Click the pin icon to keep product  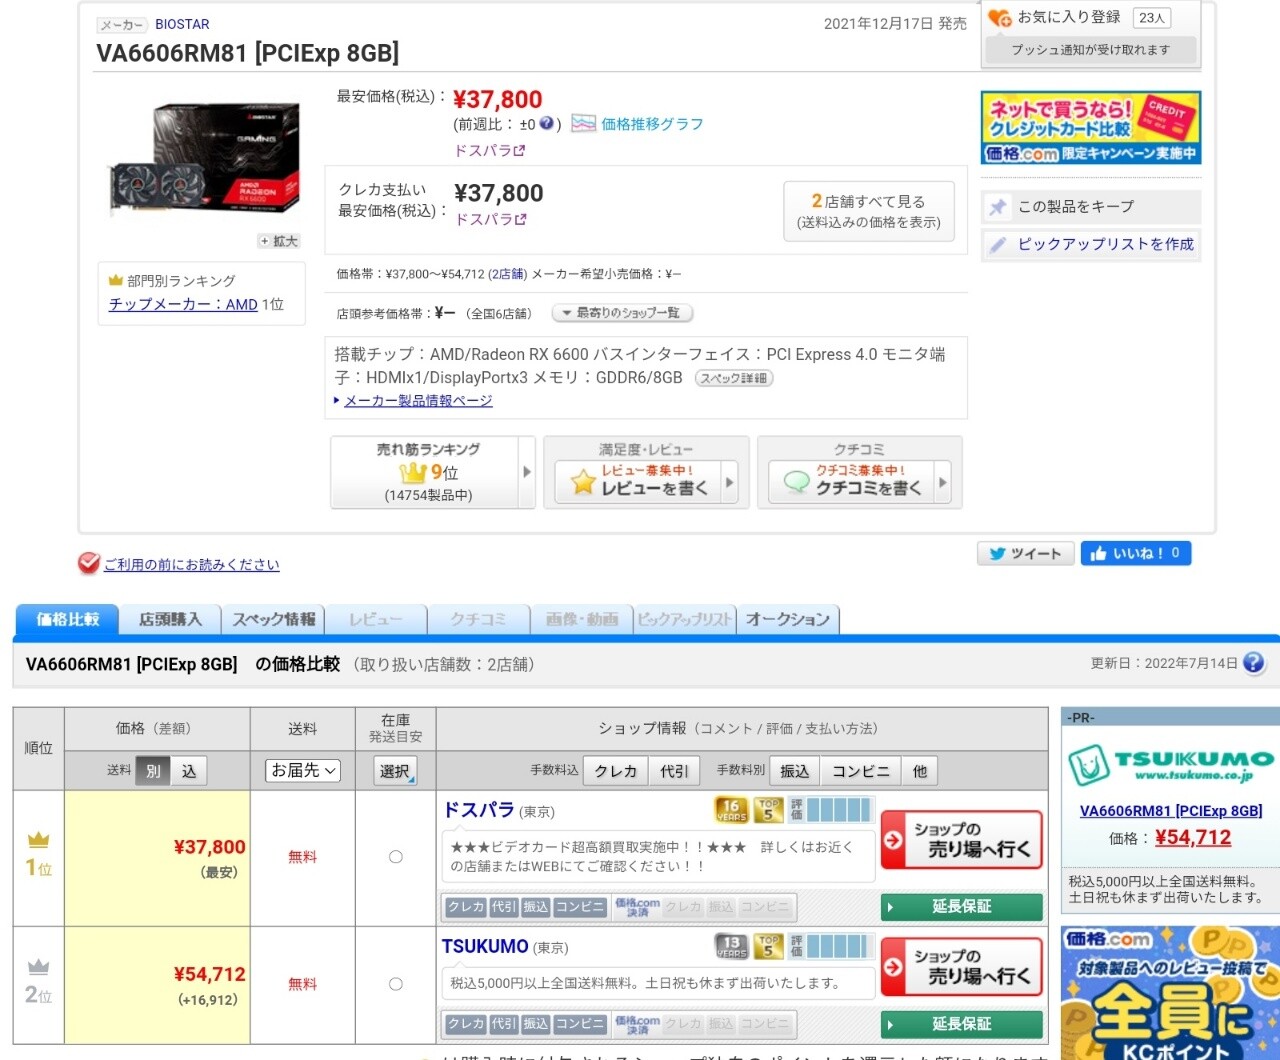point(998,207)
